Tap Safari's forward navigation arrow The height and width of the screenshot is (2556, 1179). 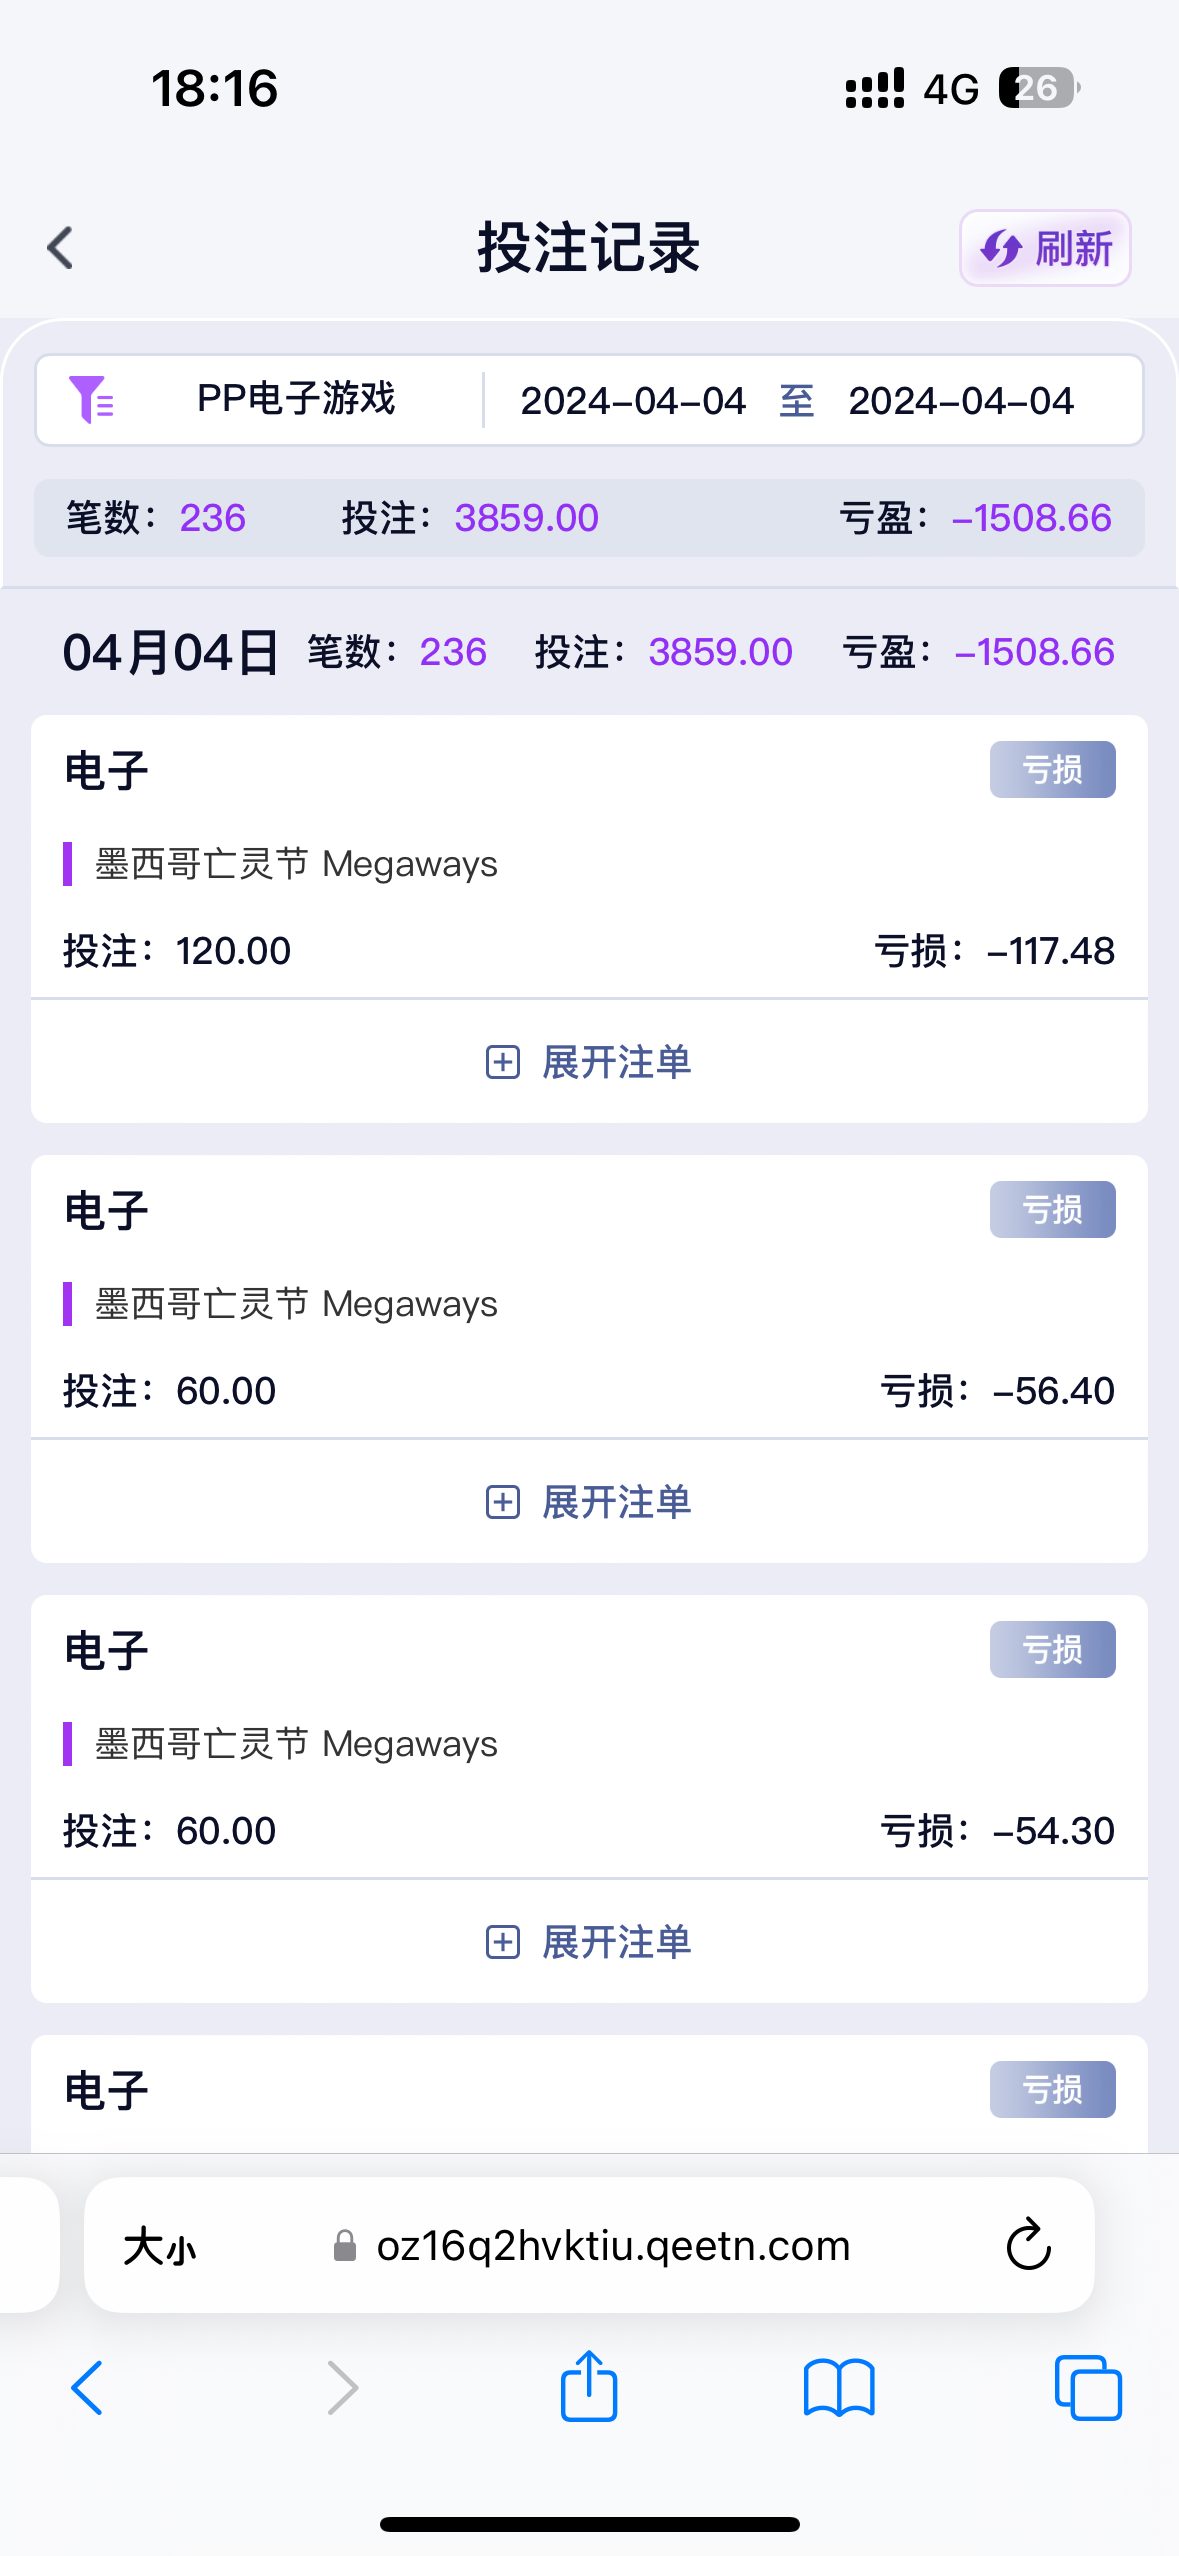pyautogui.click(x=342, y=2388)
